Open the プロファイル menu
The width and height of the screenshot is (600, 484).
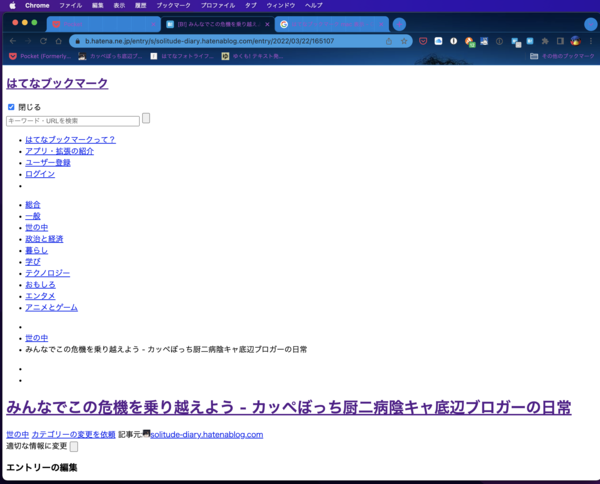click(218, 5)
